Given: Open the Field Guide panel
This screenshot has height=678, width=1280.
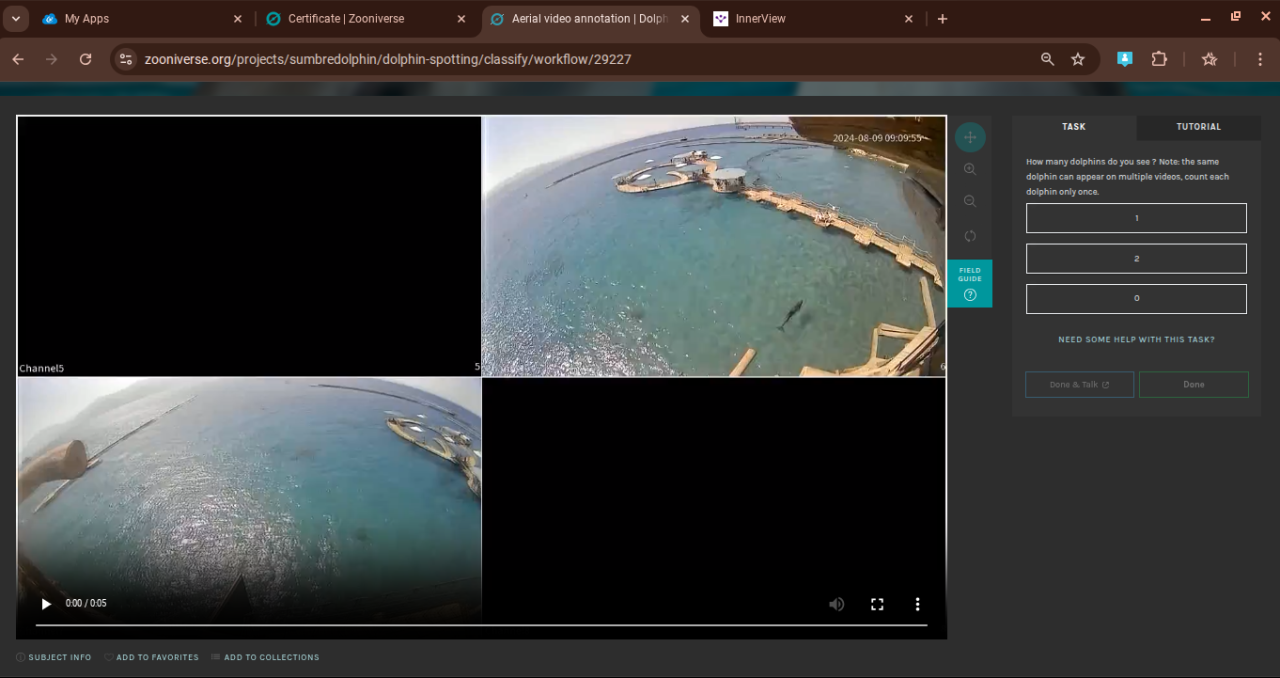Looking at the screenshot, I should pos(969,283).
